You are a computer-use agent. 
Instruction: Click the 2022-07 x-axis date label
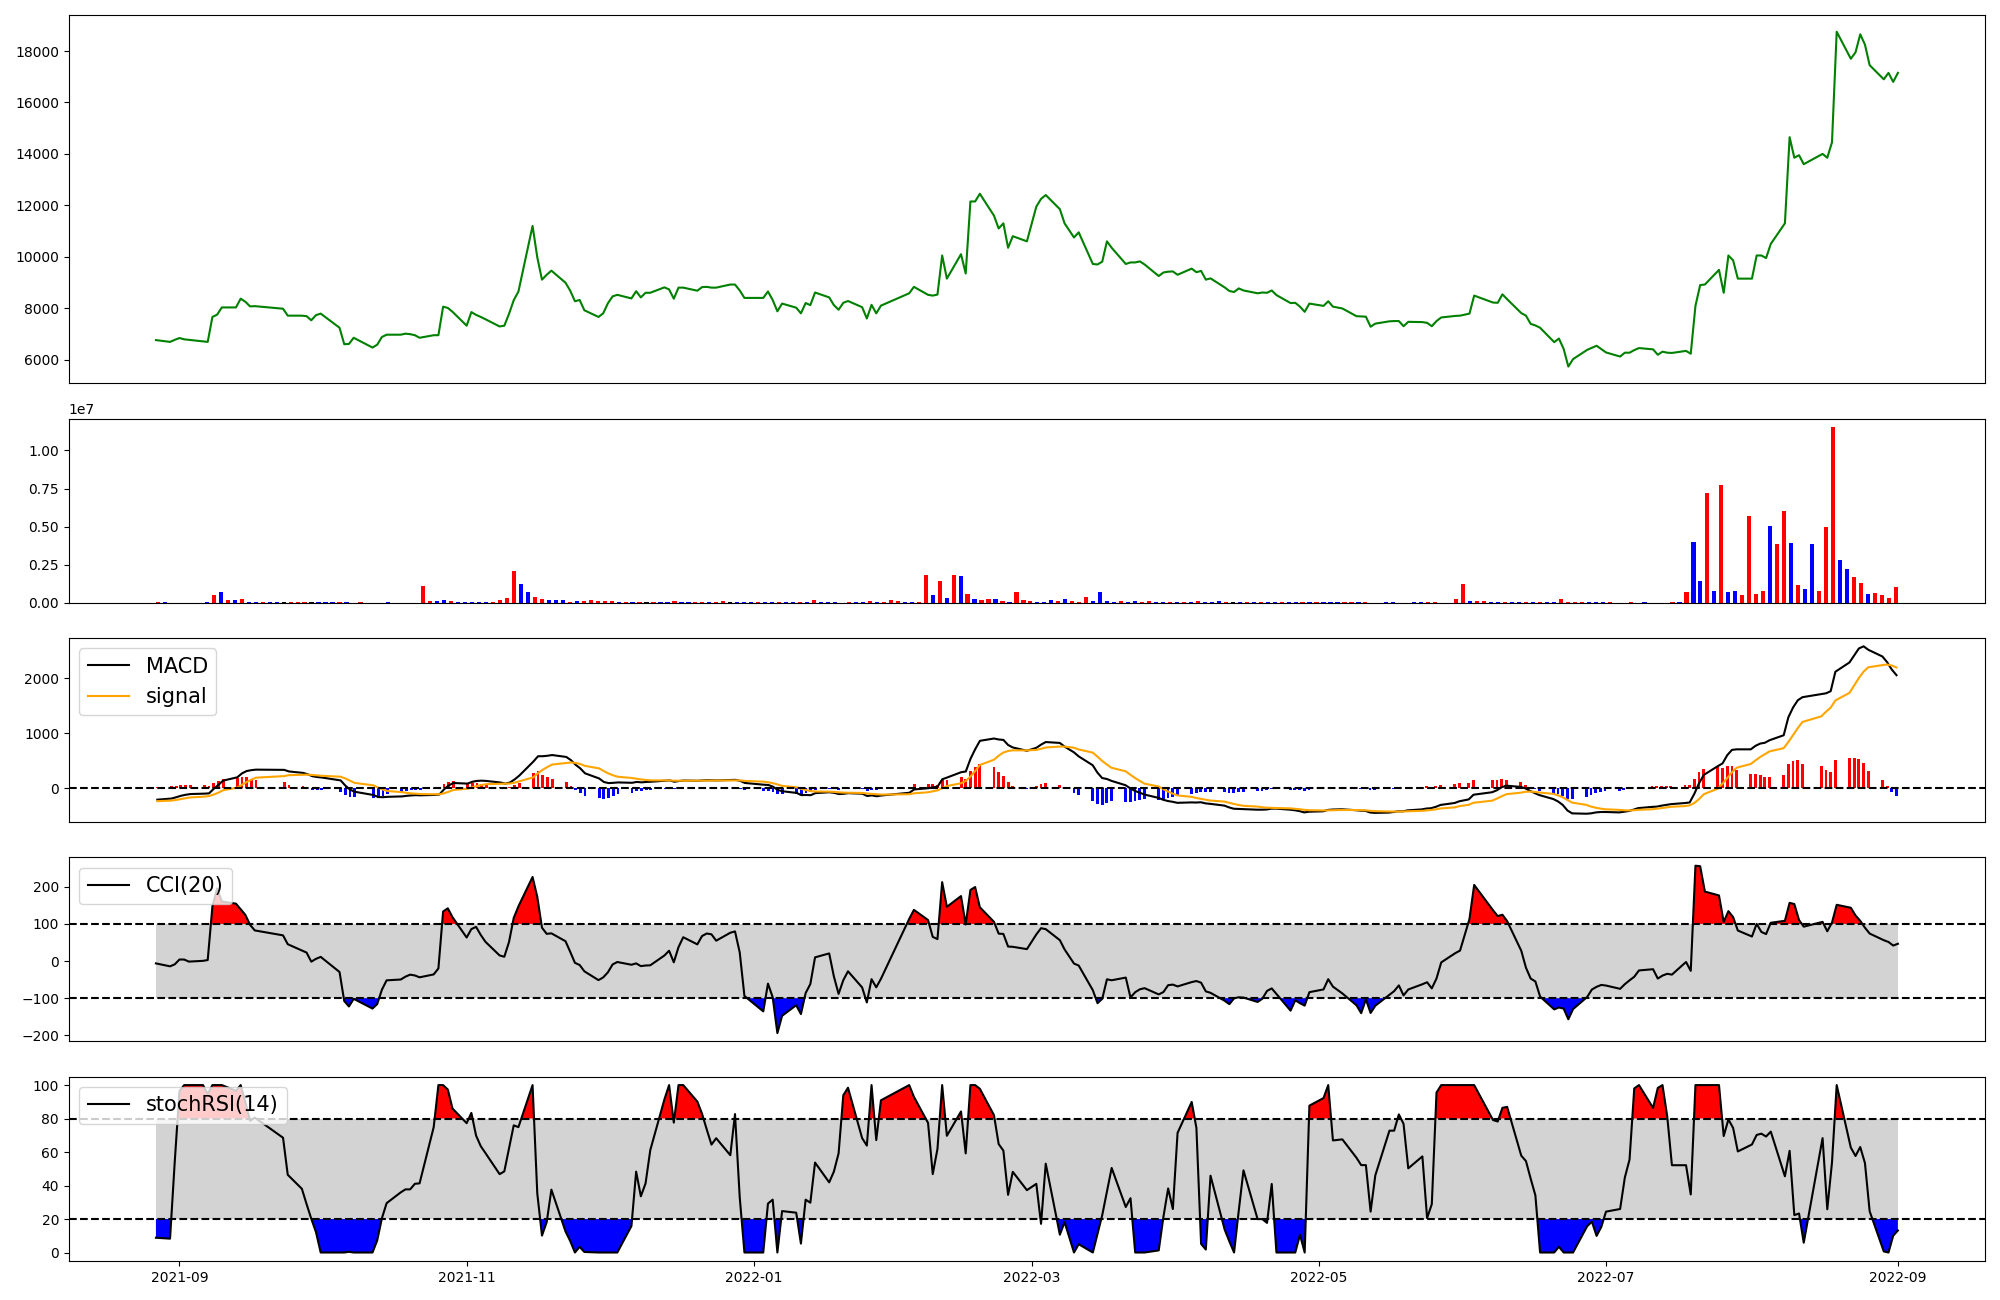[1605, 1277]
